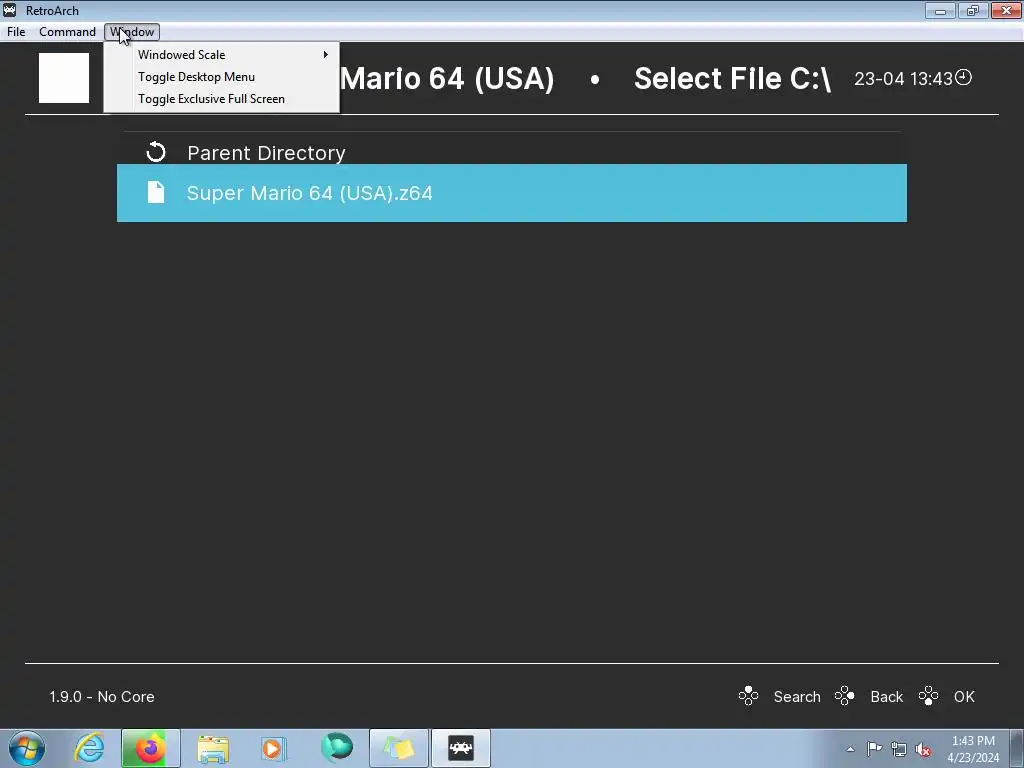Minimize the RetroArch window
The height and width of the screenshot is (768, 1024).
click(940, 10)
